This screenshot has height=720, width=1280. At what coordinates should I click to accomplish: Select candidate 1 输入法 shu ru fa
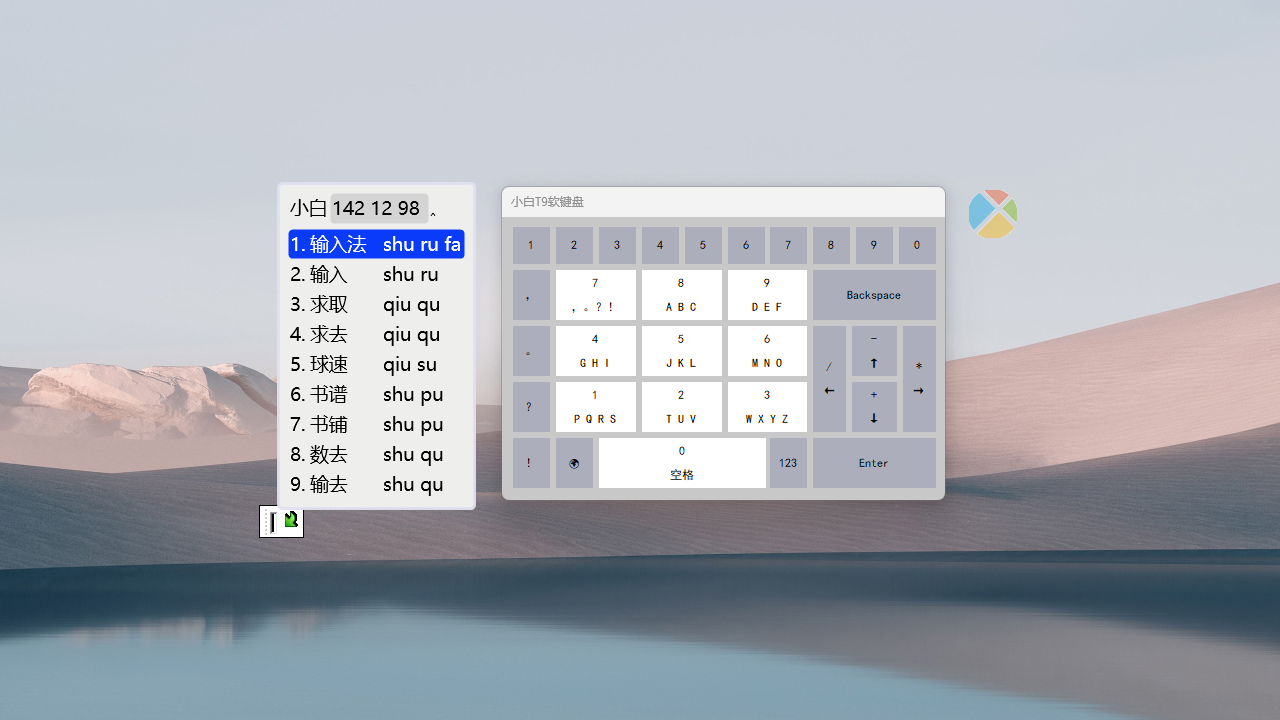376,244
